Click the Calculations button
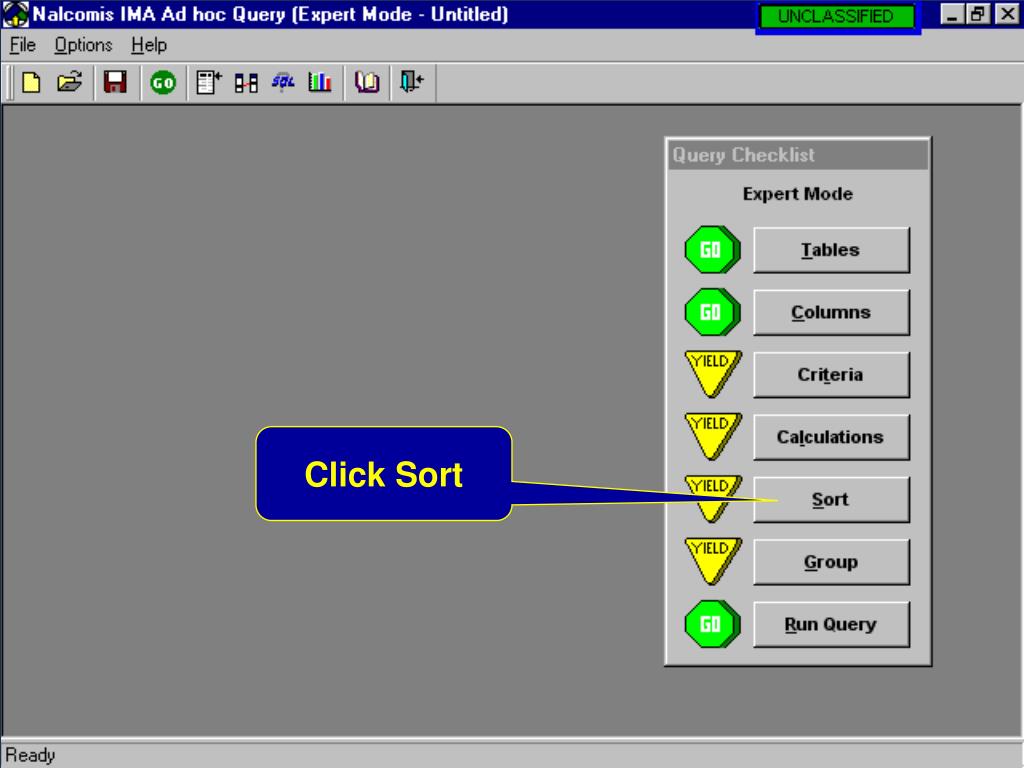This screenshot has width=1024, height=768. pyautogui.click(x=831, y=437)
